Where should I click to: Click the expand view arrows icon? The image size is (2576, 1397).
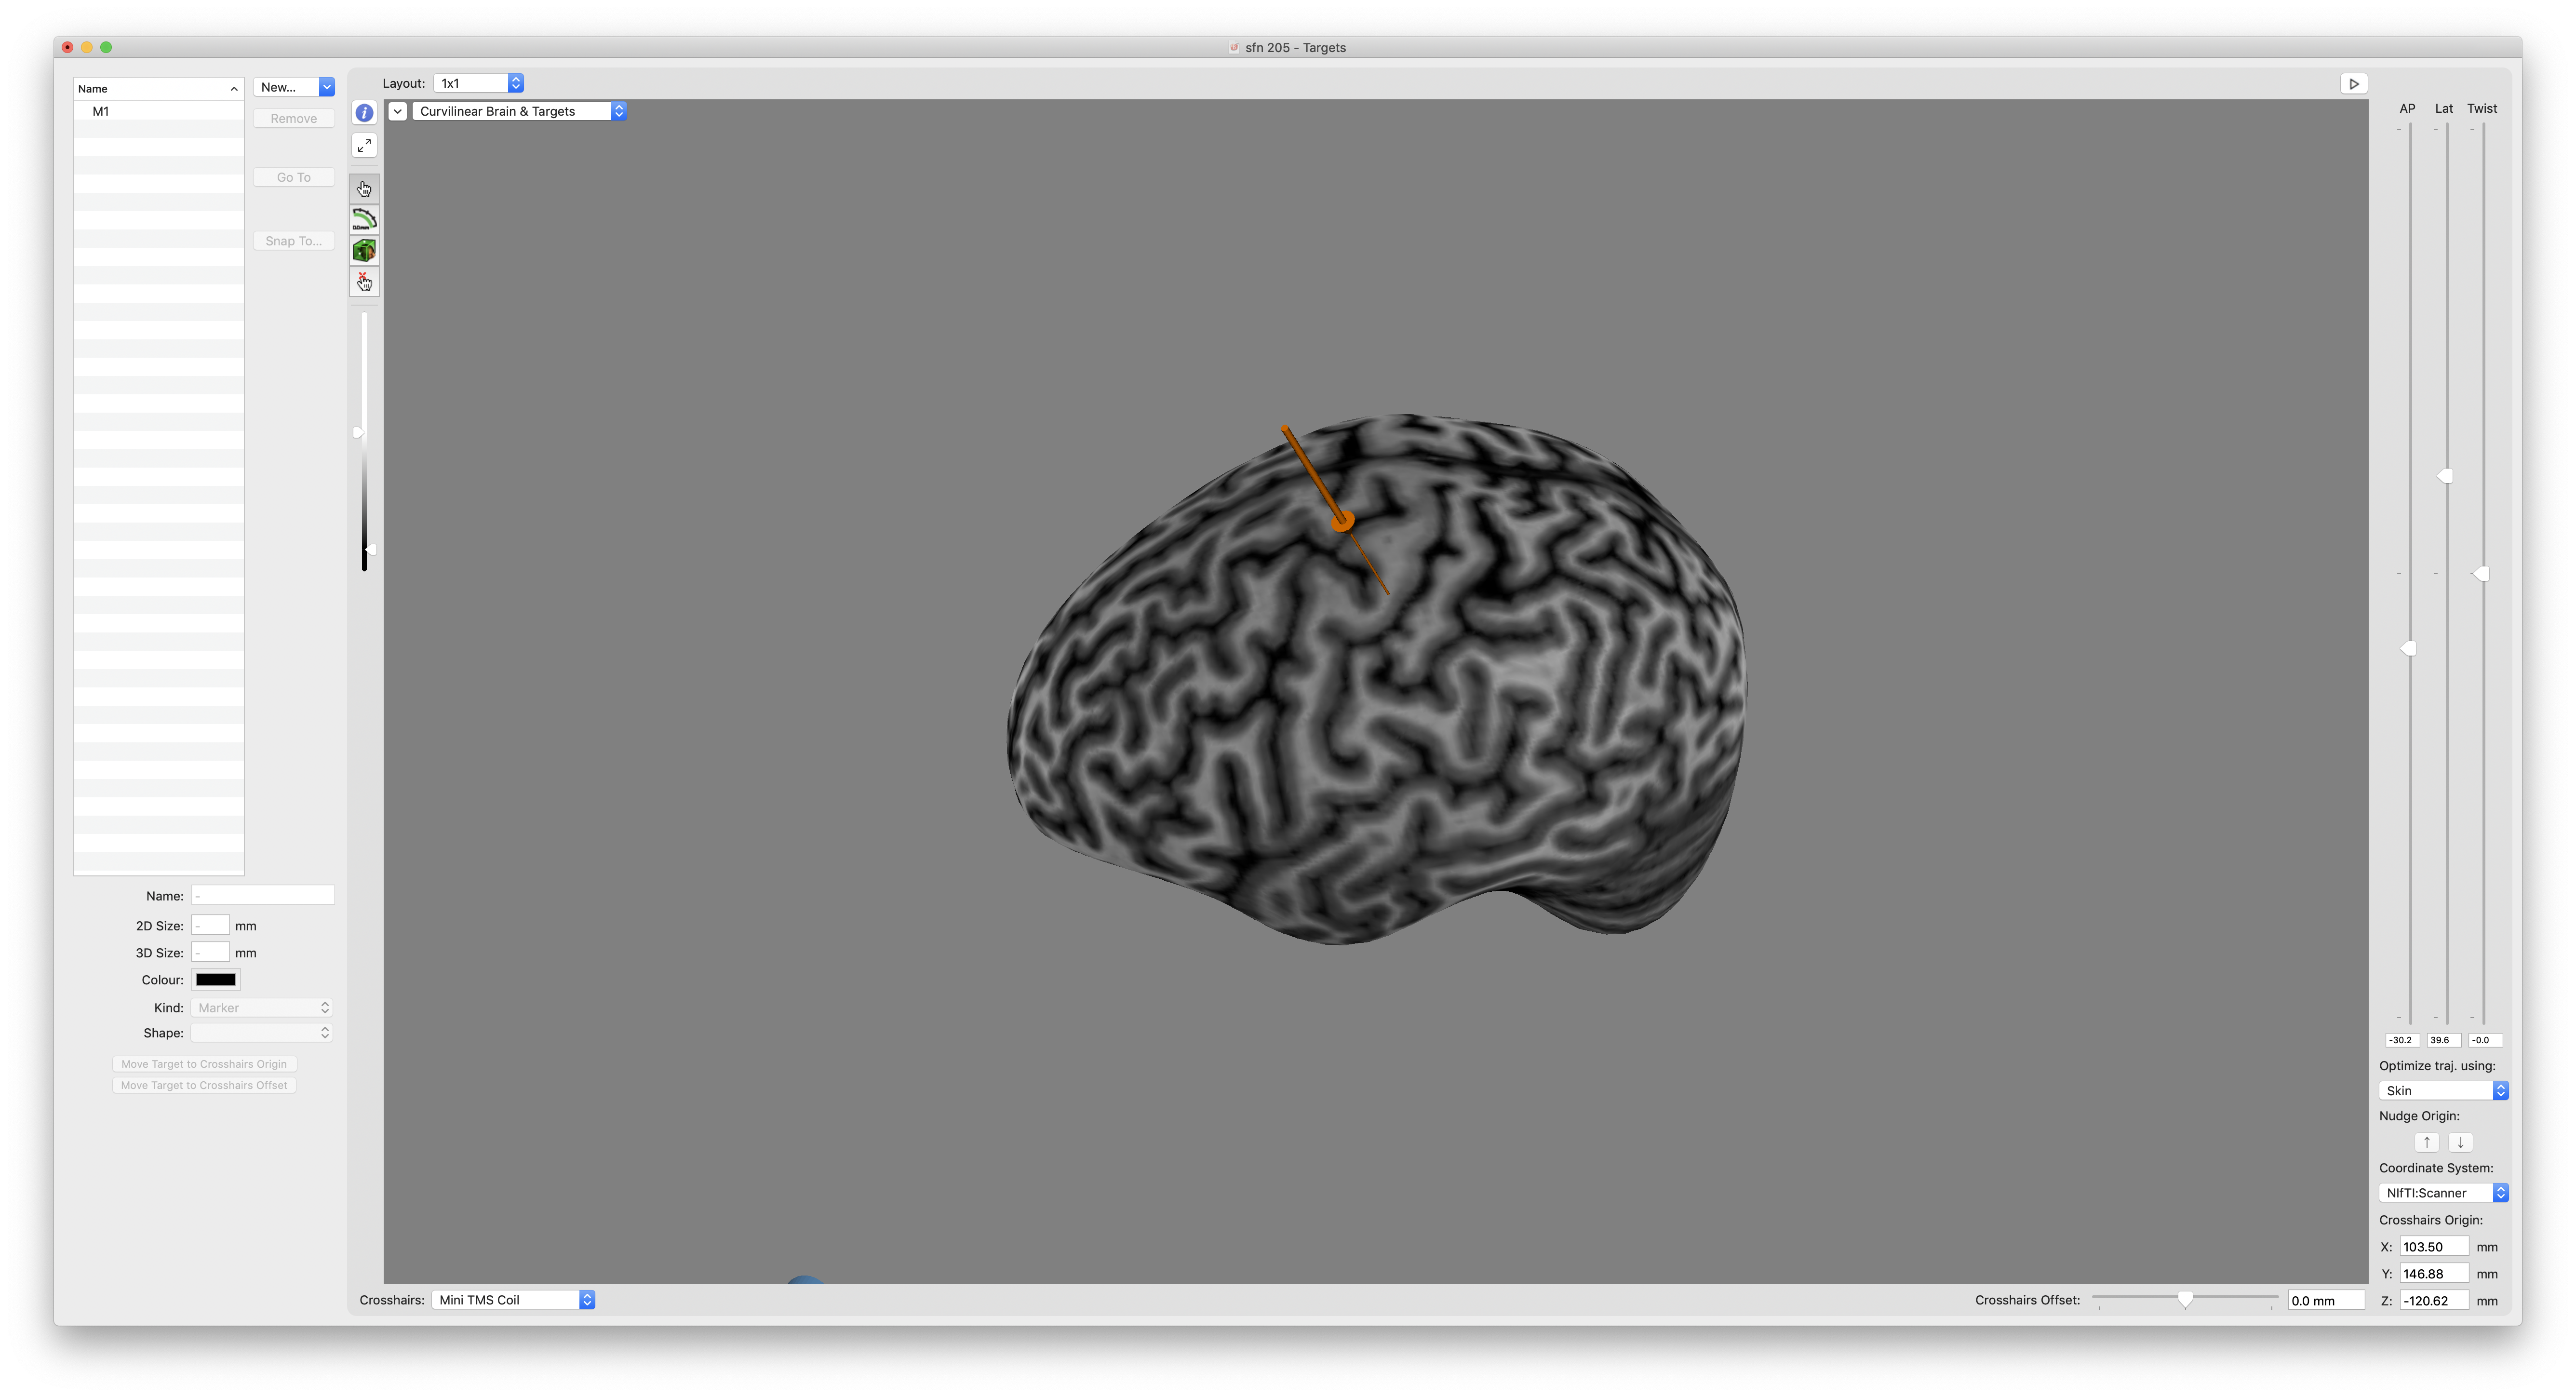[364, 146]
